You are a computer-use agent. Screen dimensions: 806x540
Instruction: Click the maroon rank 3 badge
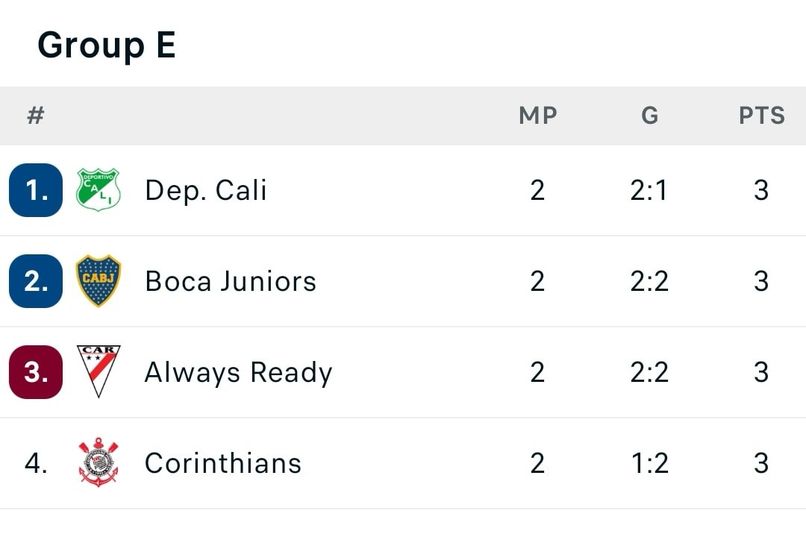tap(36, 372)
